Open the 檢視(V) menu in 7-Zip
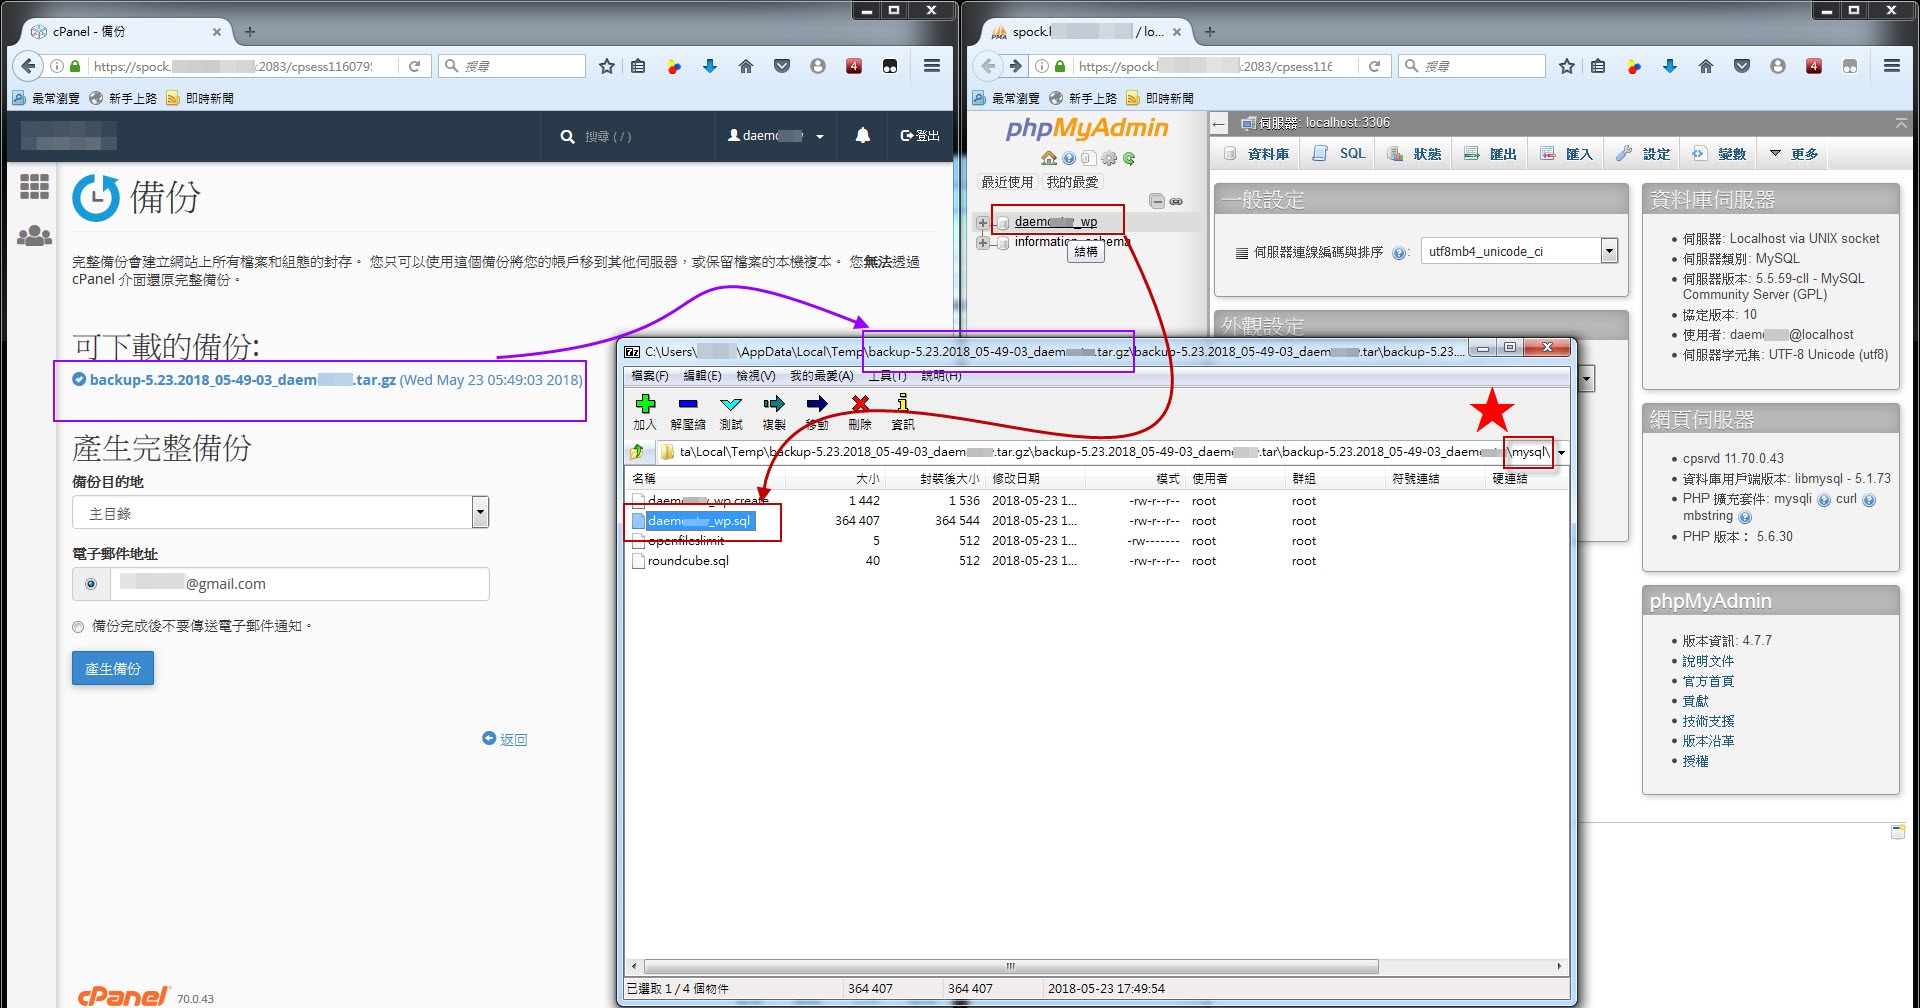 point(755,376)
